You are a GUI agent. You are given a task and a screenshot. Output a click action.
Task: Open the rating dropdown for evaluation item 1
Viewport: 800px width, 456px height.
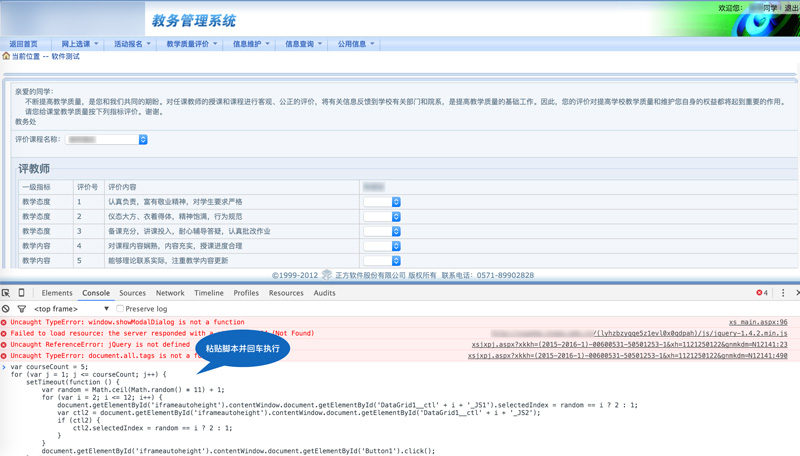click(396, 202)
